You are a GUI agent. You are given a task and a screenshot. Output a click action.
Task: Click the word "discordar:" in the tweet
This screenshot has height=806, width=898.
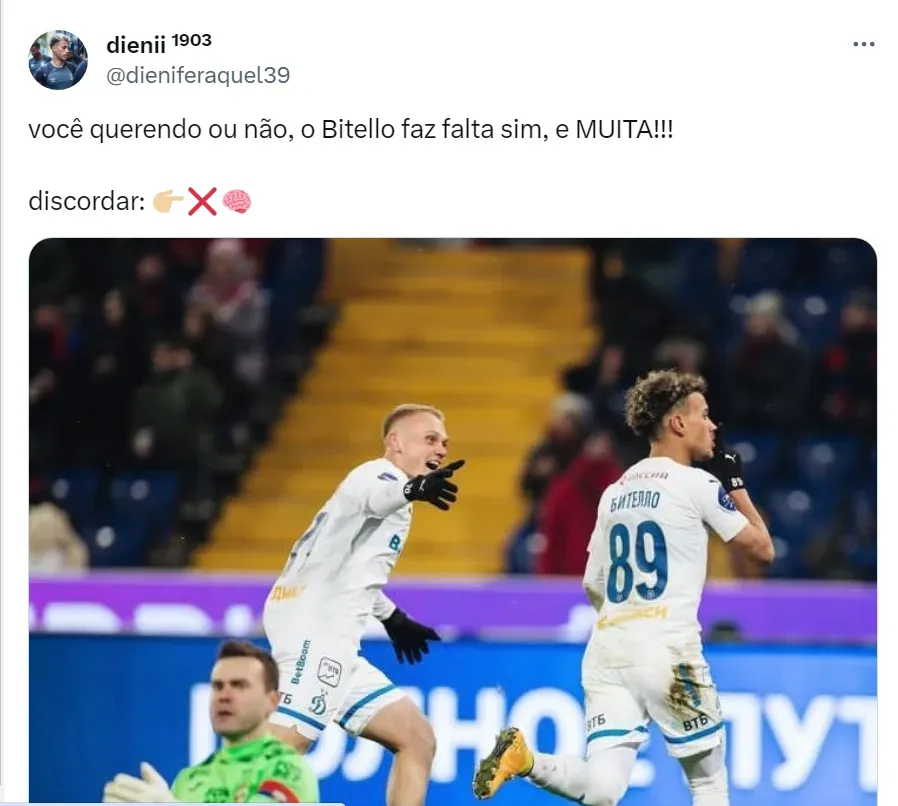[x=86, y=202]
